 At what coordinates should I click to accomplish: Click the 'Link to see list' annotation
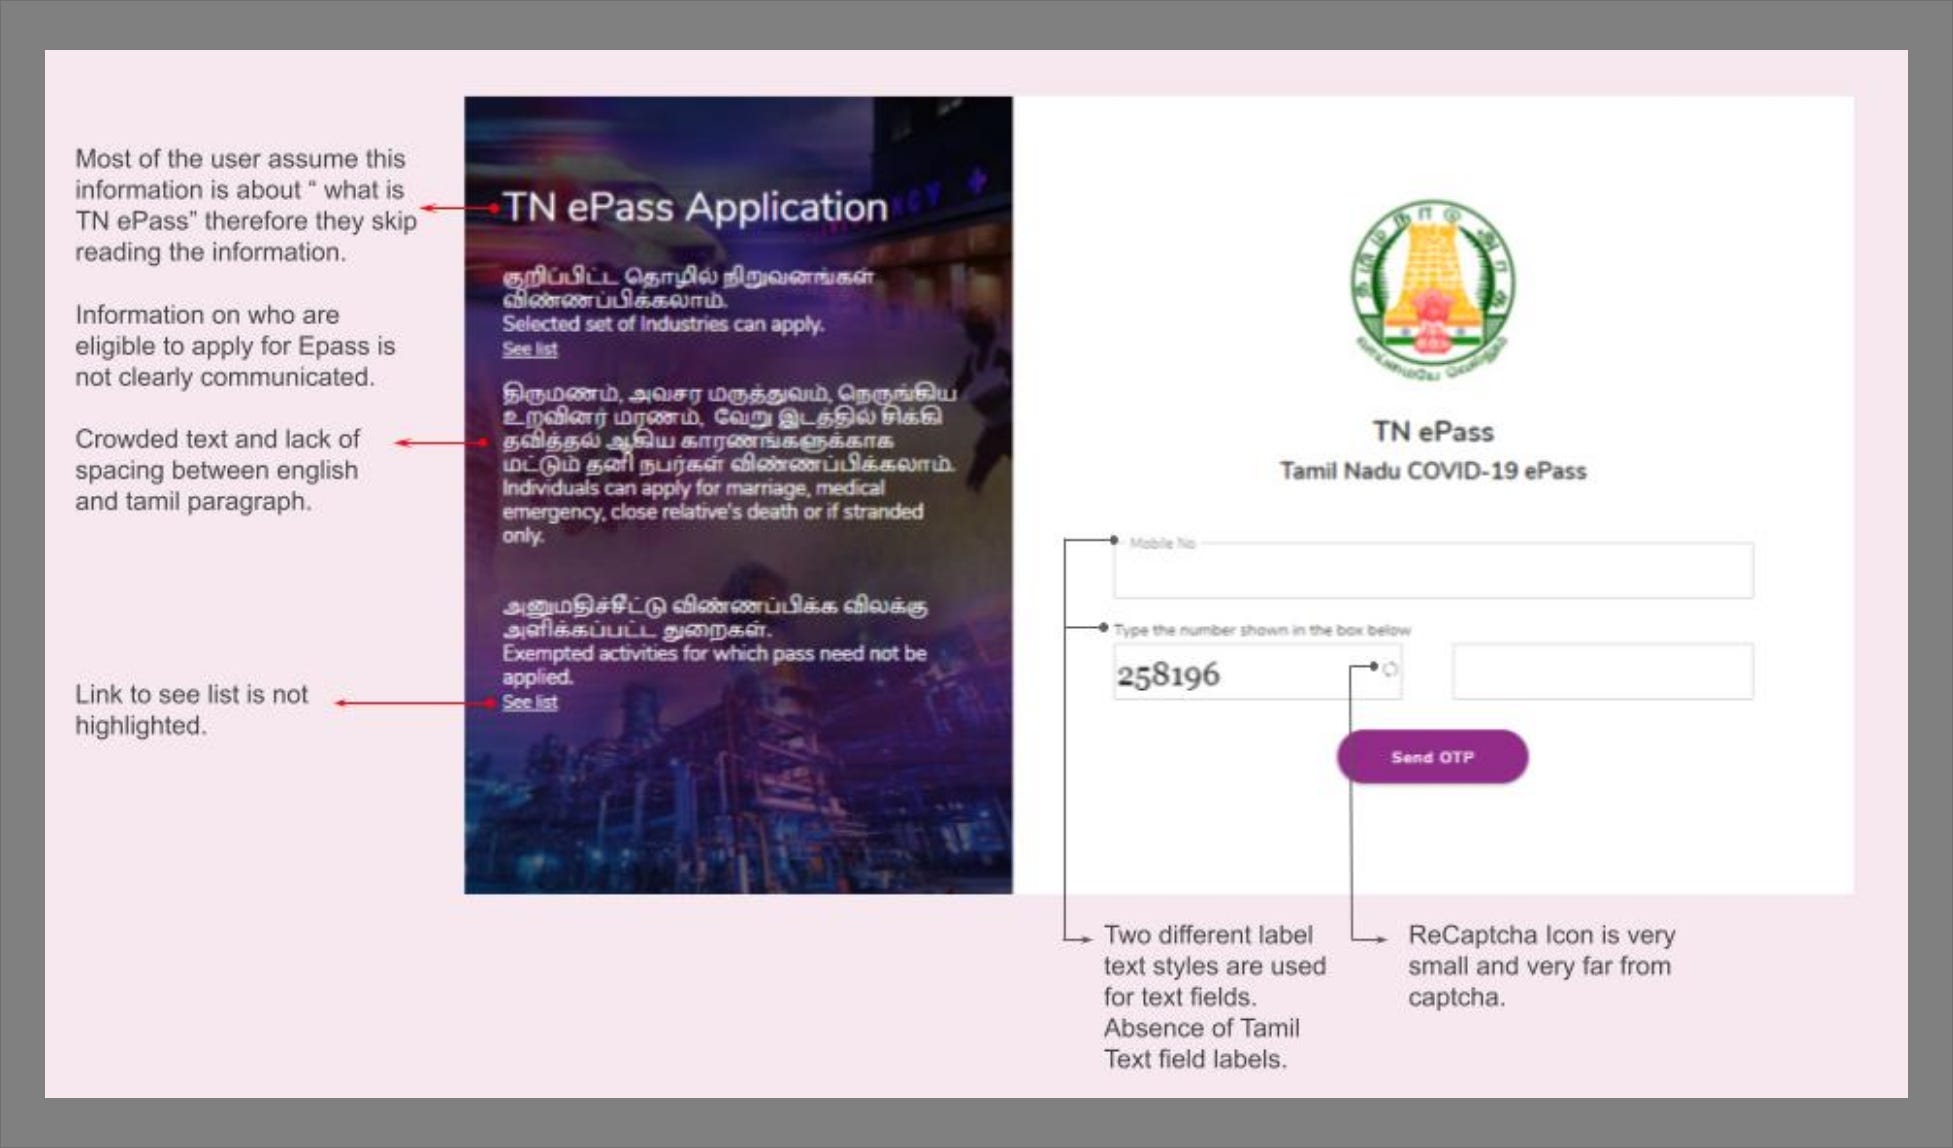192,710
